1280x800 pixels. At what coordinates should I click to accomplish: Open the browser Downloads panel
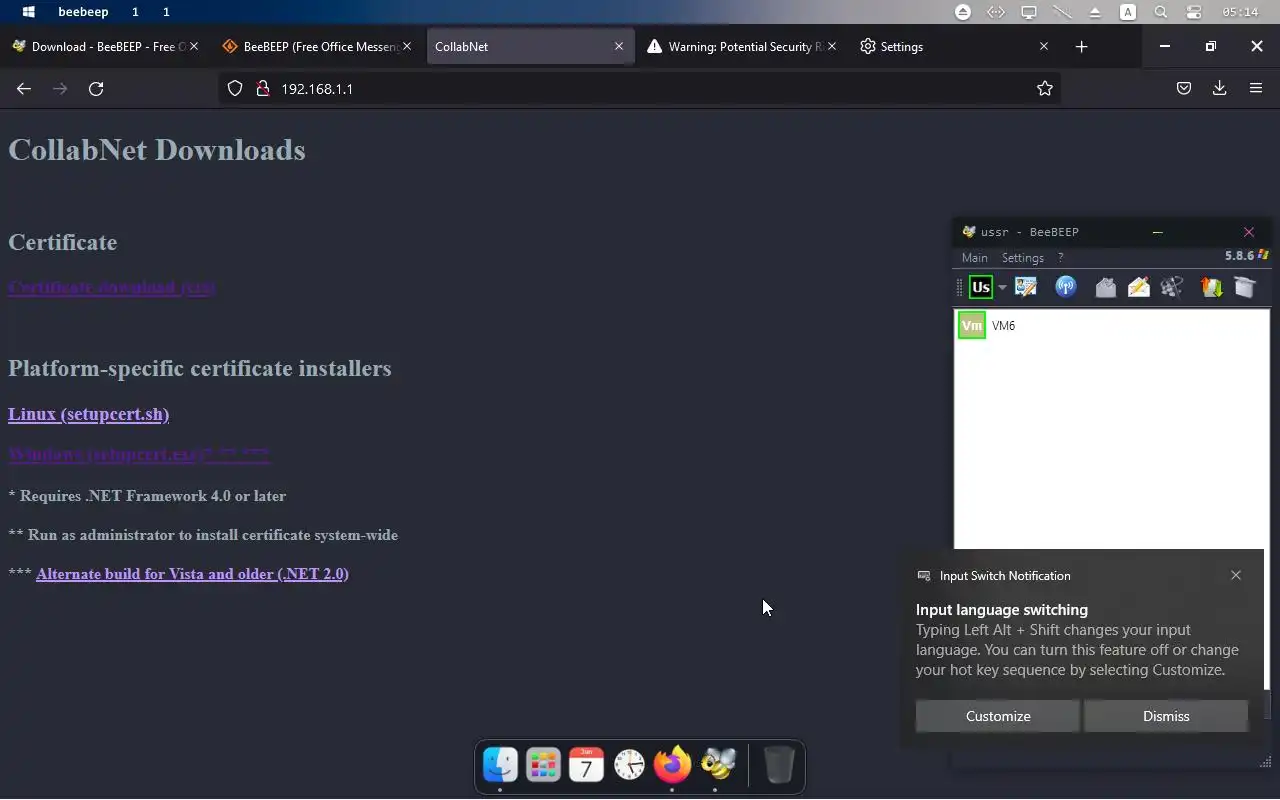click(x=1220, y=89)
